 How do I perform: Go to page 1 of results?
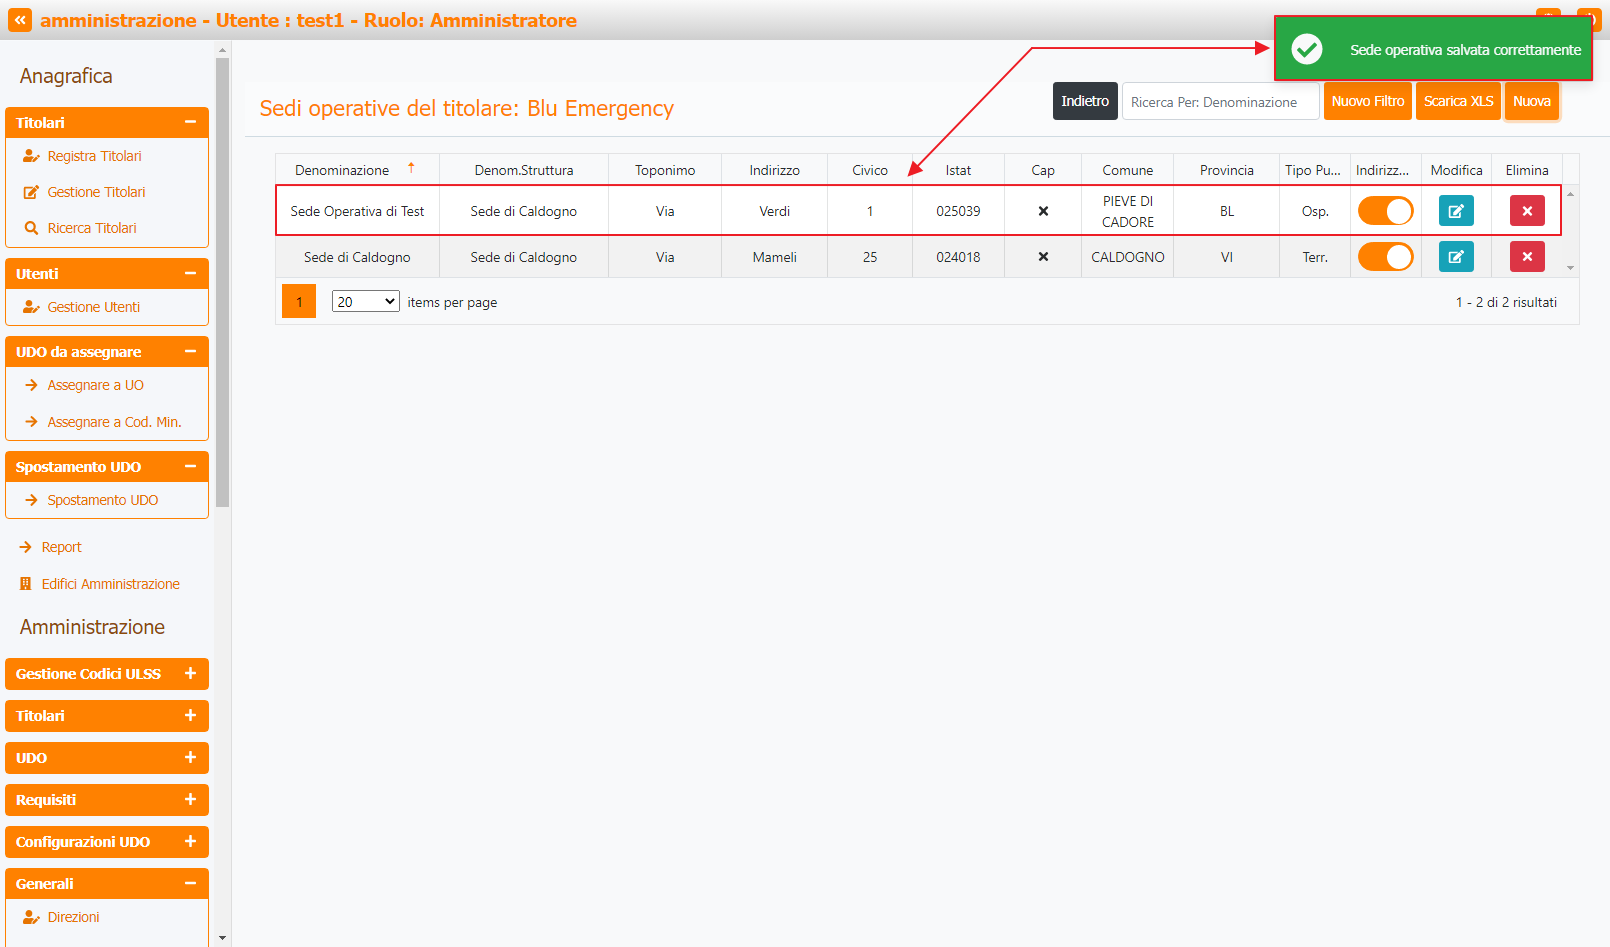299,301
